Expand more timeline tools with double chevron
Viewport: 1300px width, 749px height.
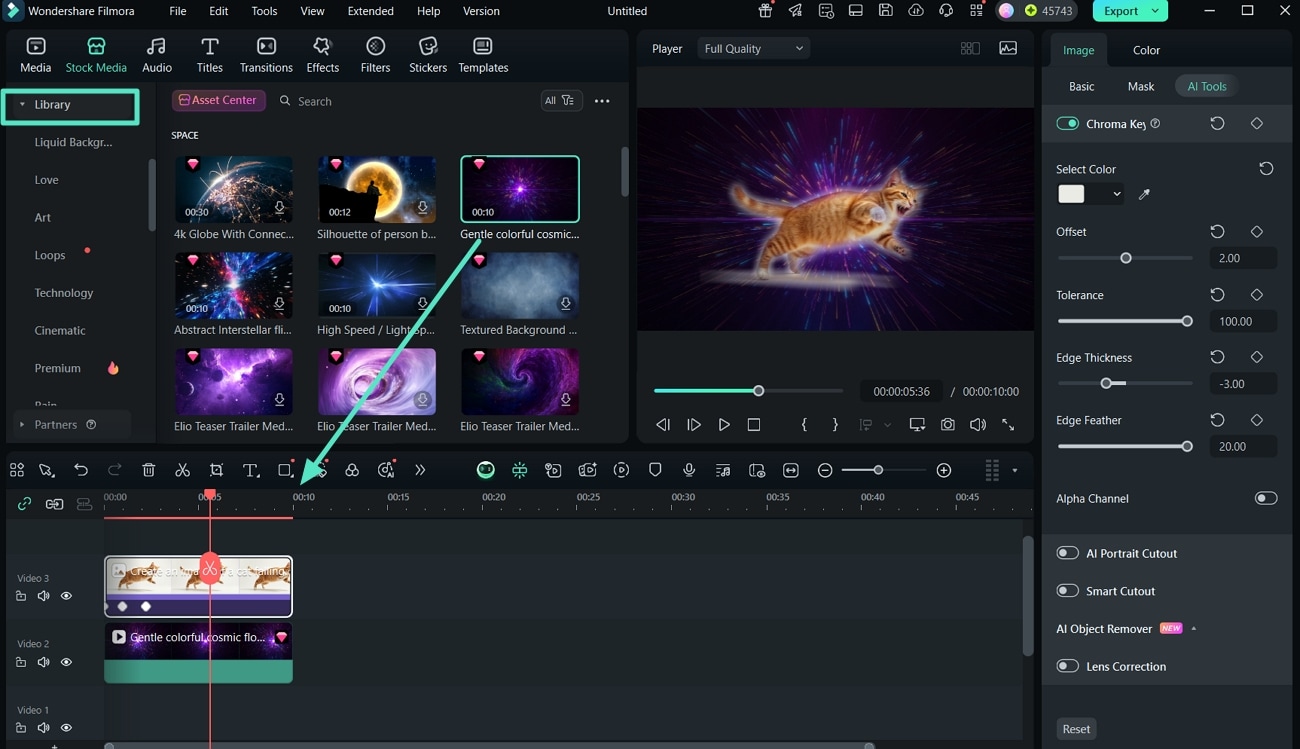click(420, 470)
